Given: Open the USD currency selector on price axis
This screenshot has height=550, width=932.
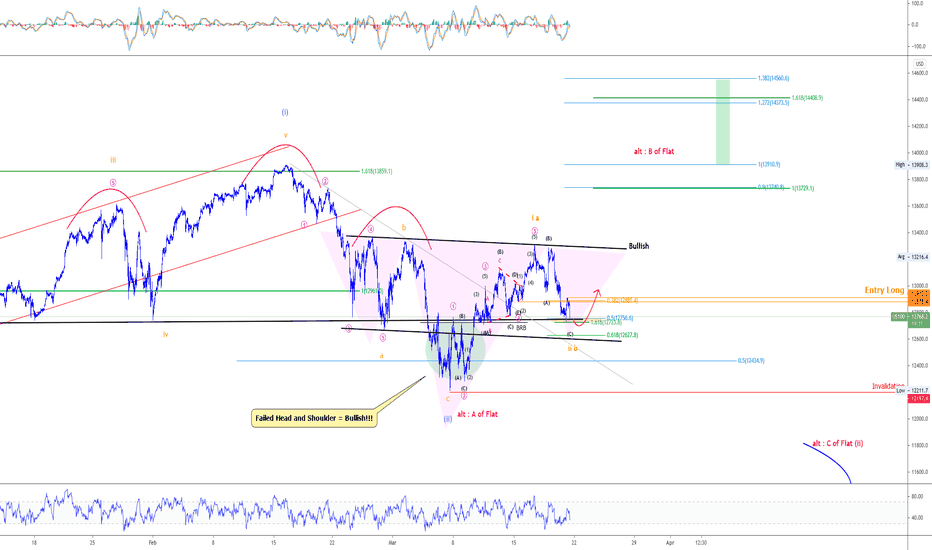Looking at the screenshot, I should (x=919, y=64).
